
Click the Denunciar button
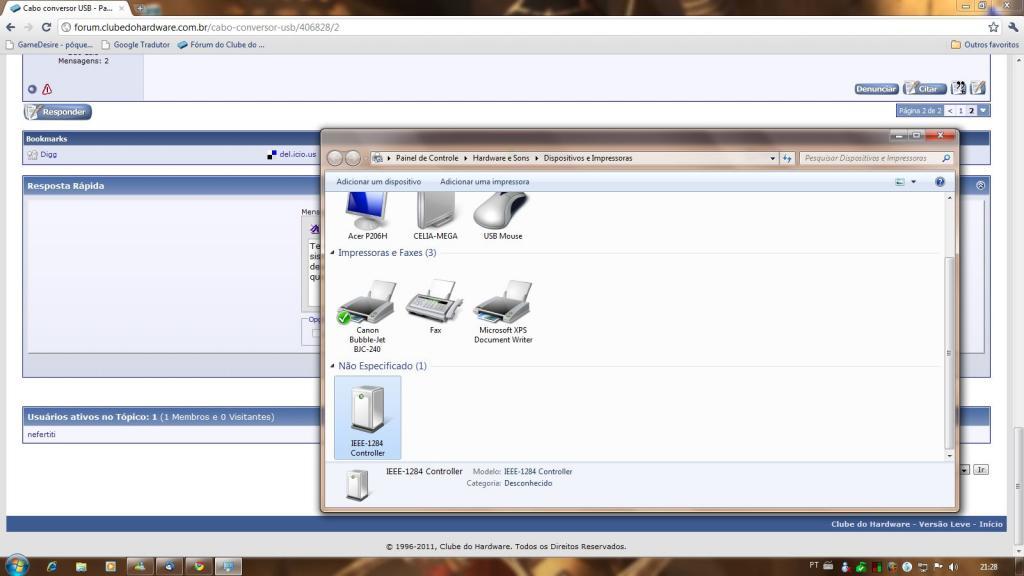point(876,89)
